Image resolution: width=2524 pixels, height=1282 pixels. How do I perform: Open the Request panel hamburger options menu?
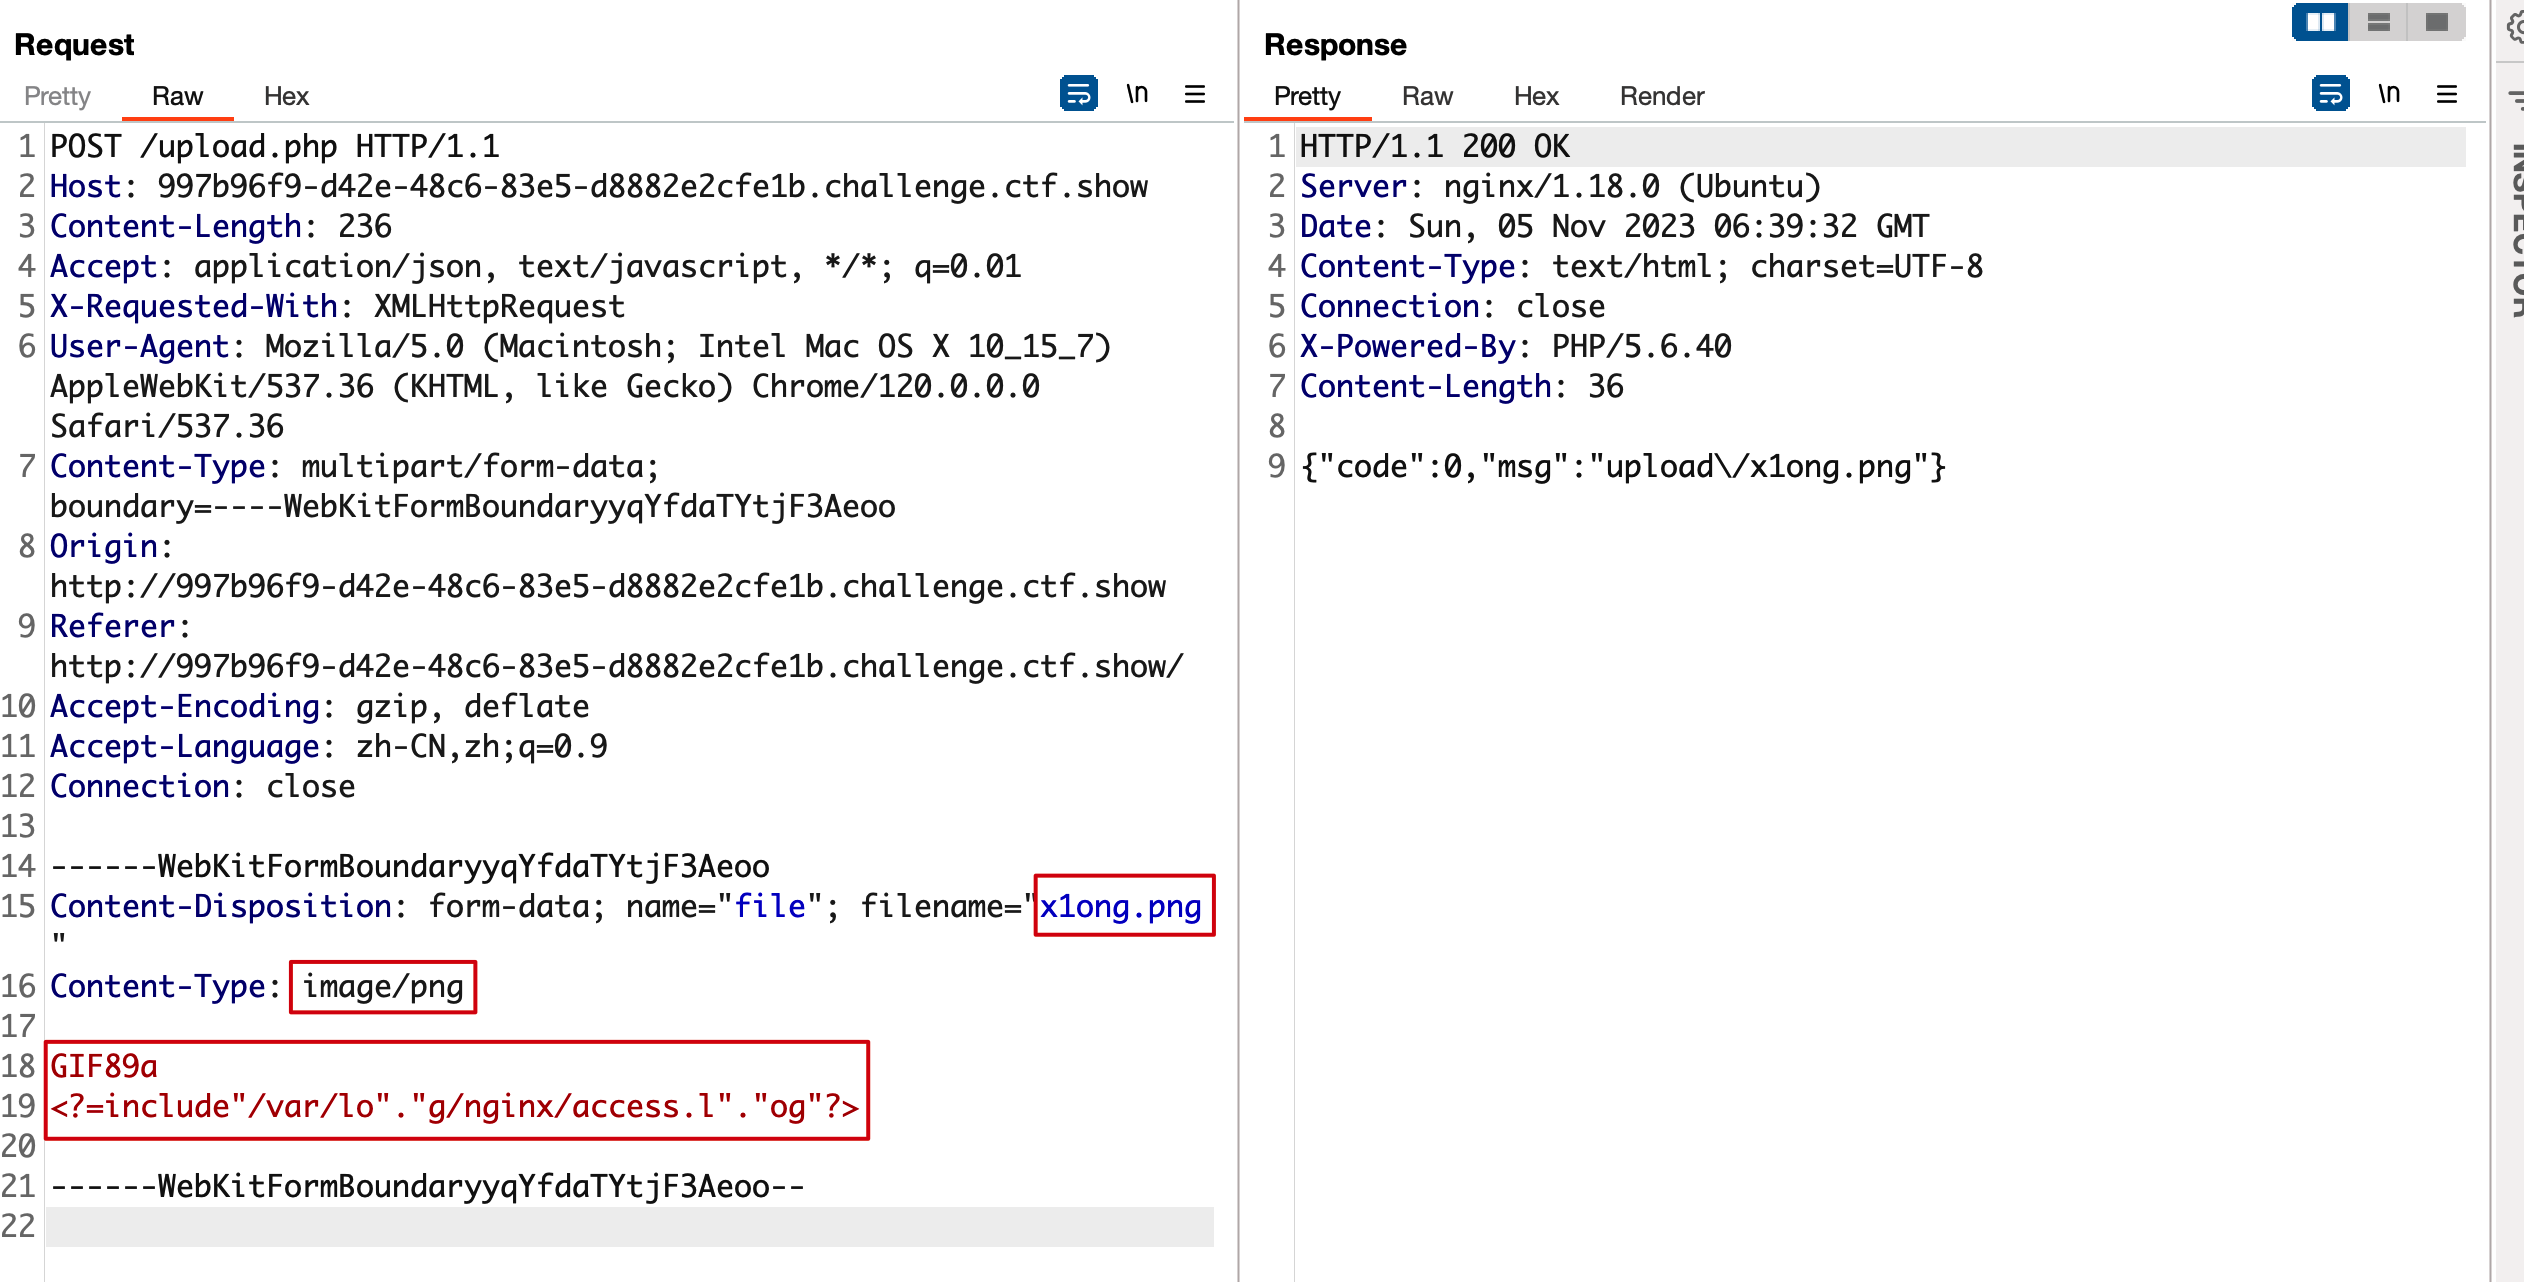click(1195, 94)
